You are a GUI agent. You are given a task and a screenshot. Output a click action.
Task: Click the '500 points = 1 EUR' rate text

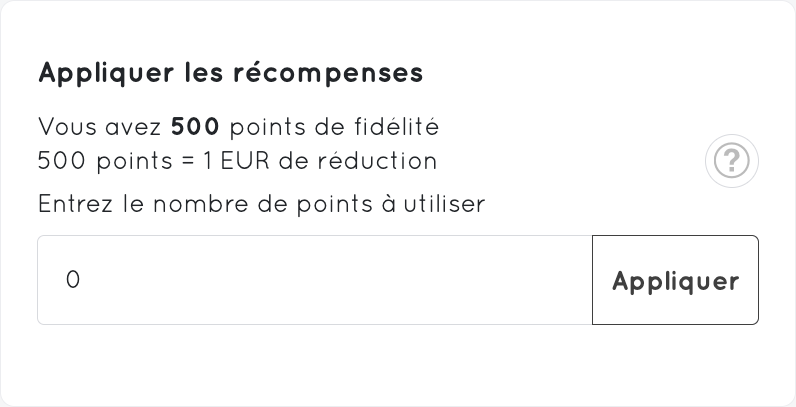tap(237, 160)
